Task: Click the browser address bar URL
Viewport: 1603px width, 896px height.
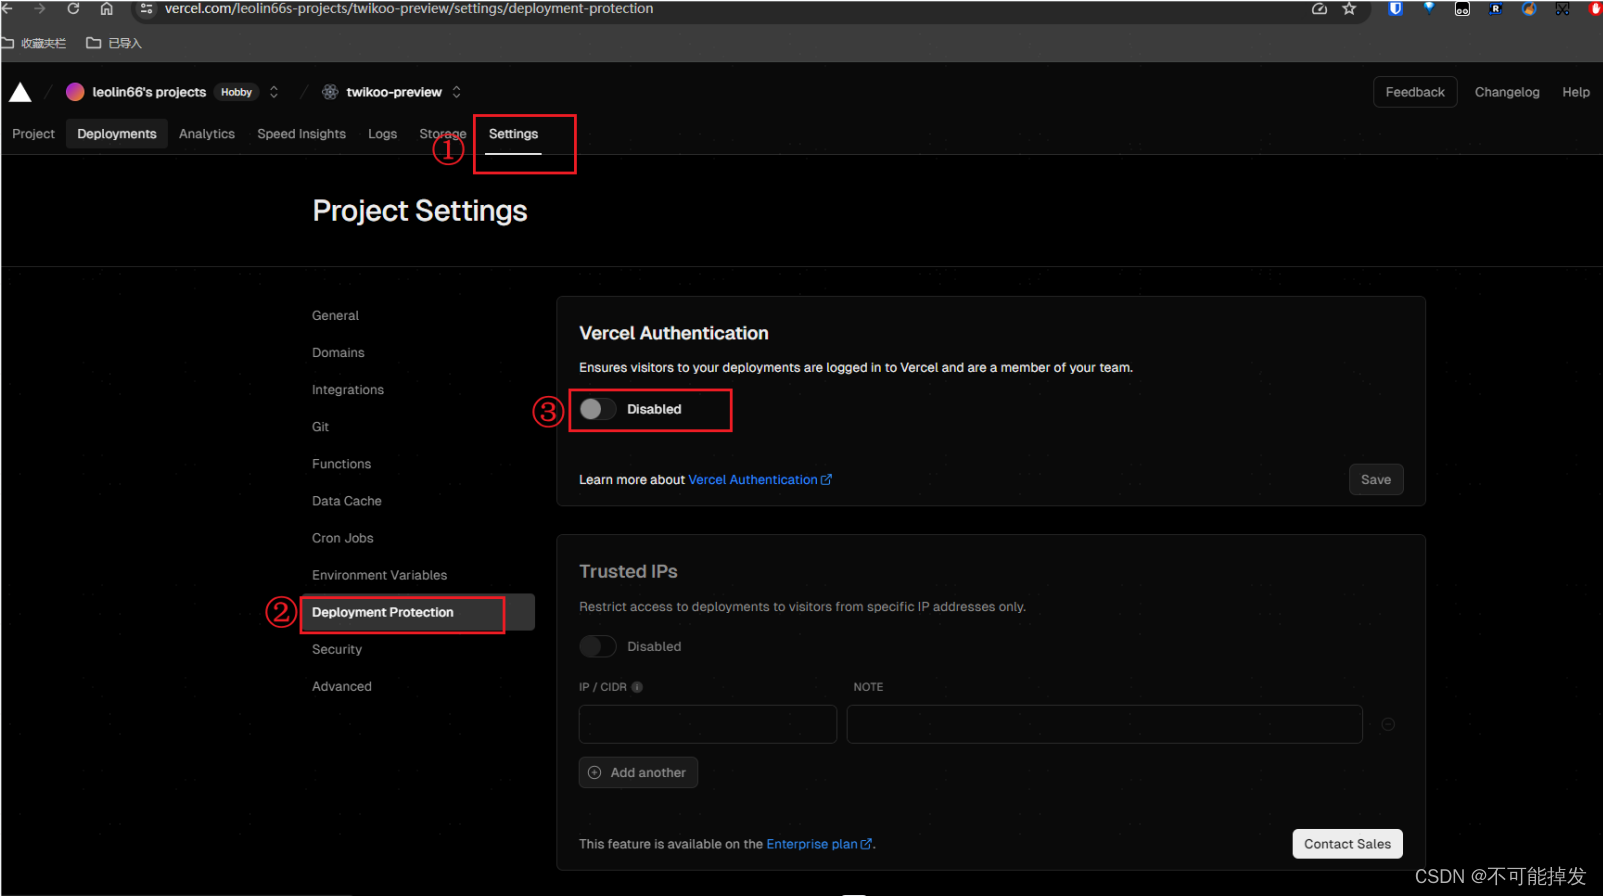Action: tap(409, 8)
